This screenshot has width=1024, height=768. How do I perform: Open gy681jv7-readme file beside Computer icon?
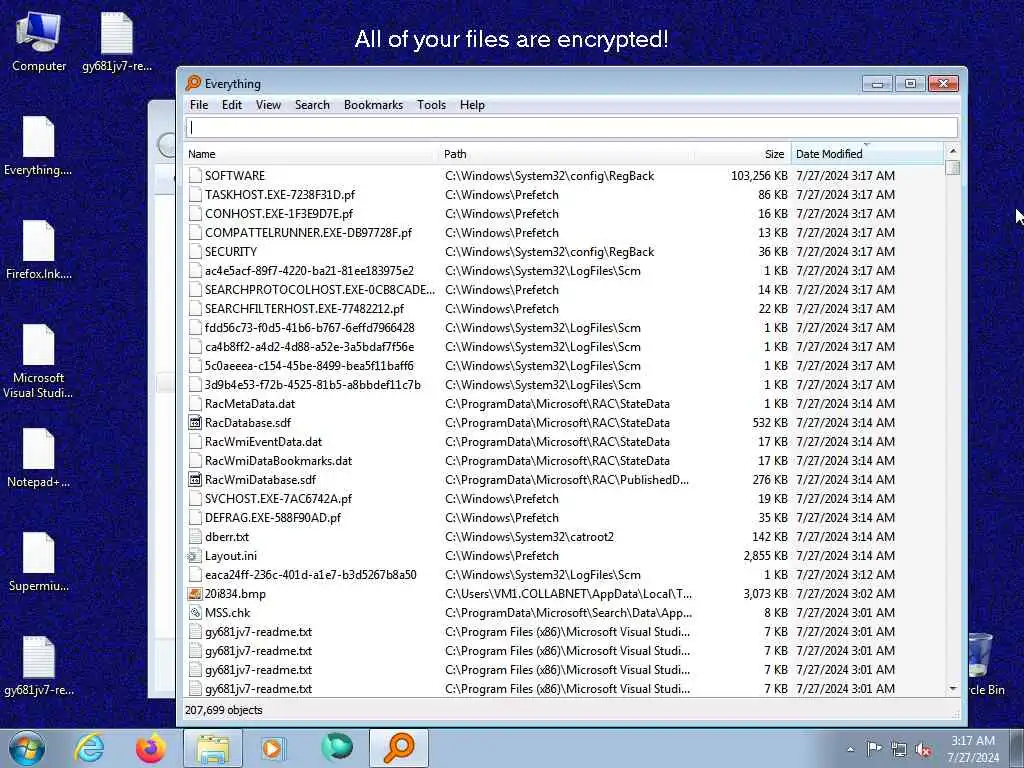coord(117,42)
